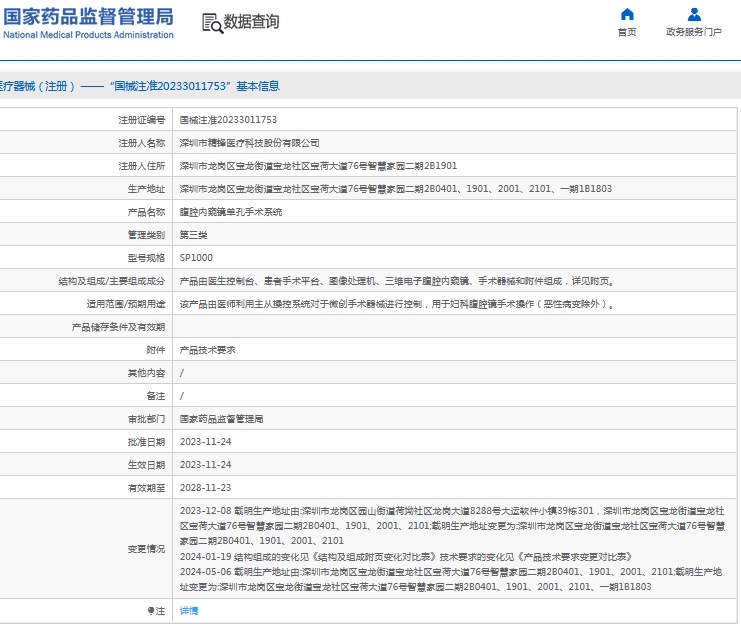Select registrant name 深圳市精锋医疗科技股份有限公司
This screenshot has width=741, height=627.
coord(249,143)
